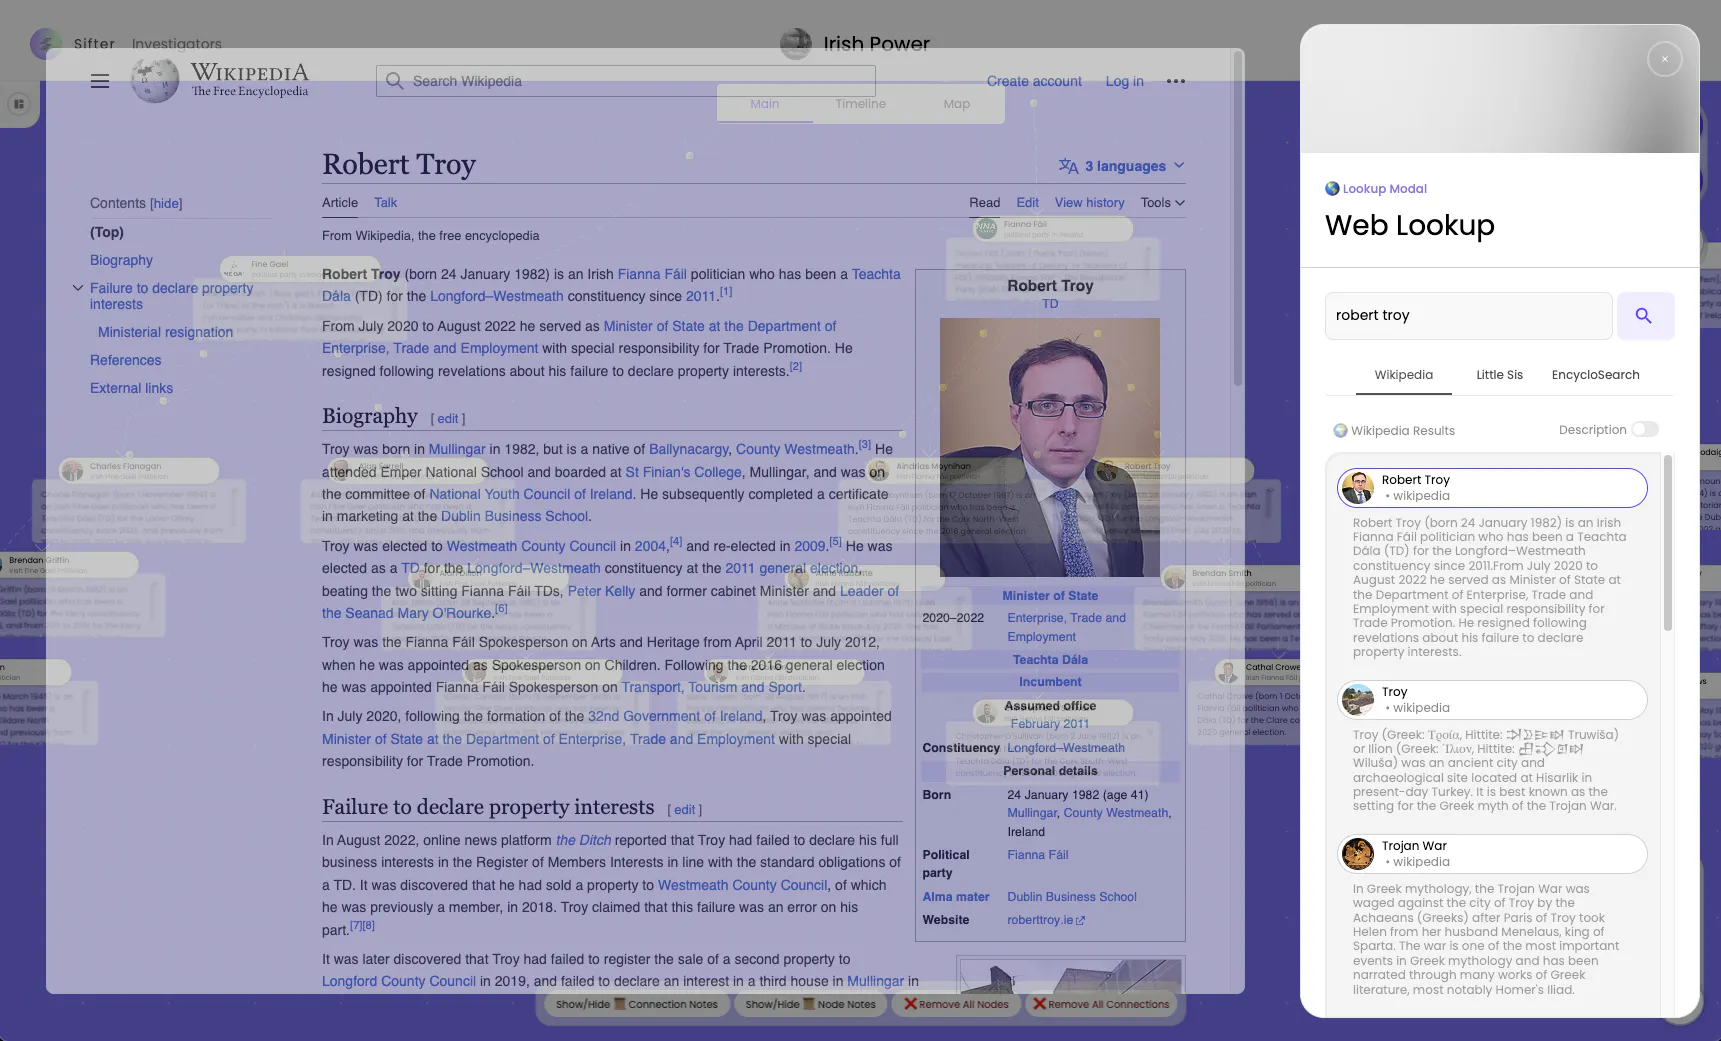
Task: Toggle Show/Hide Node Notes
Action: point(810,1004)
